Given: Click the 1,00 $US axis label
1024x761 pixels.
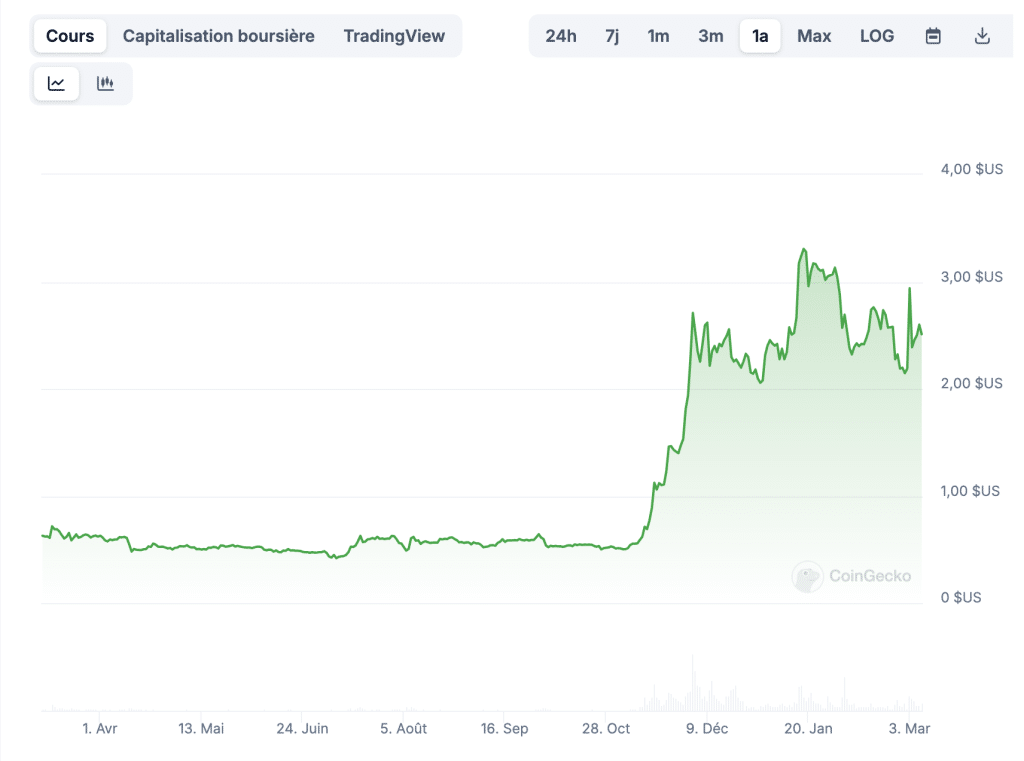Looking at the screenshot, I should [x=970, y=491].
